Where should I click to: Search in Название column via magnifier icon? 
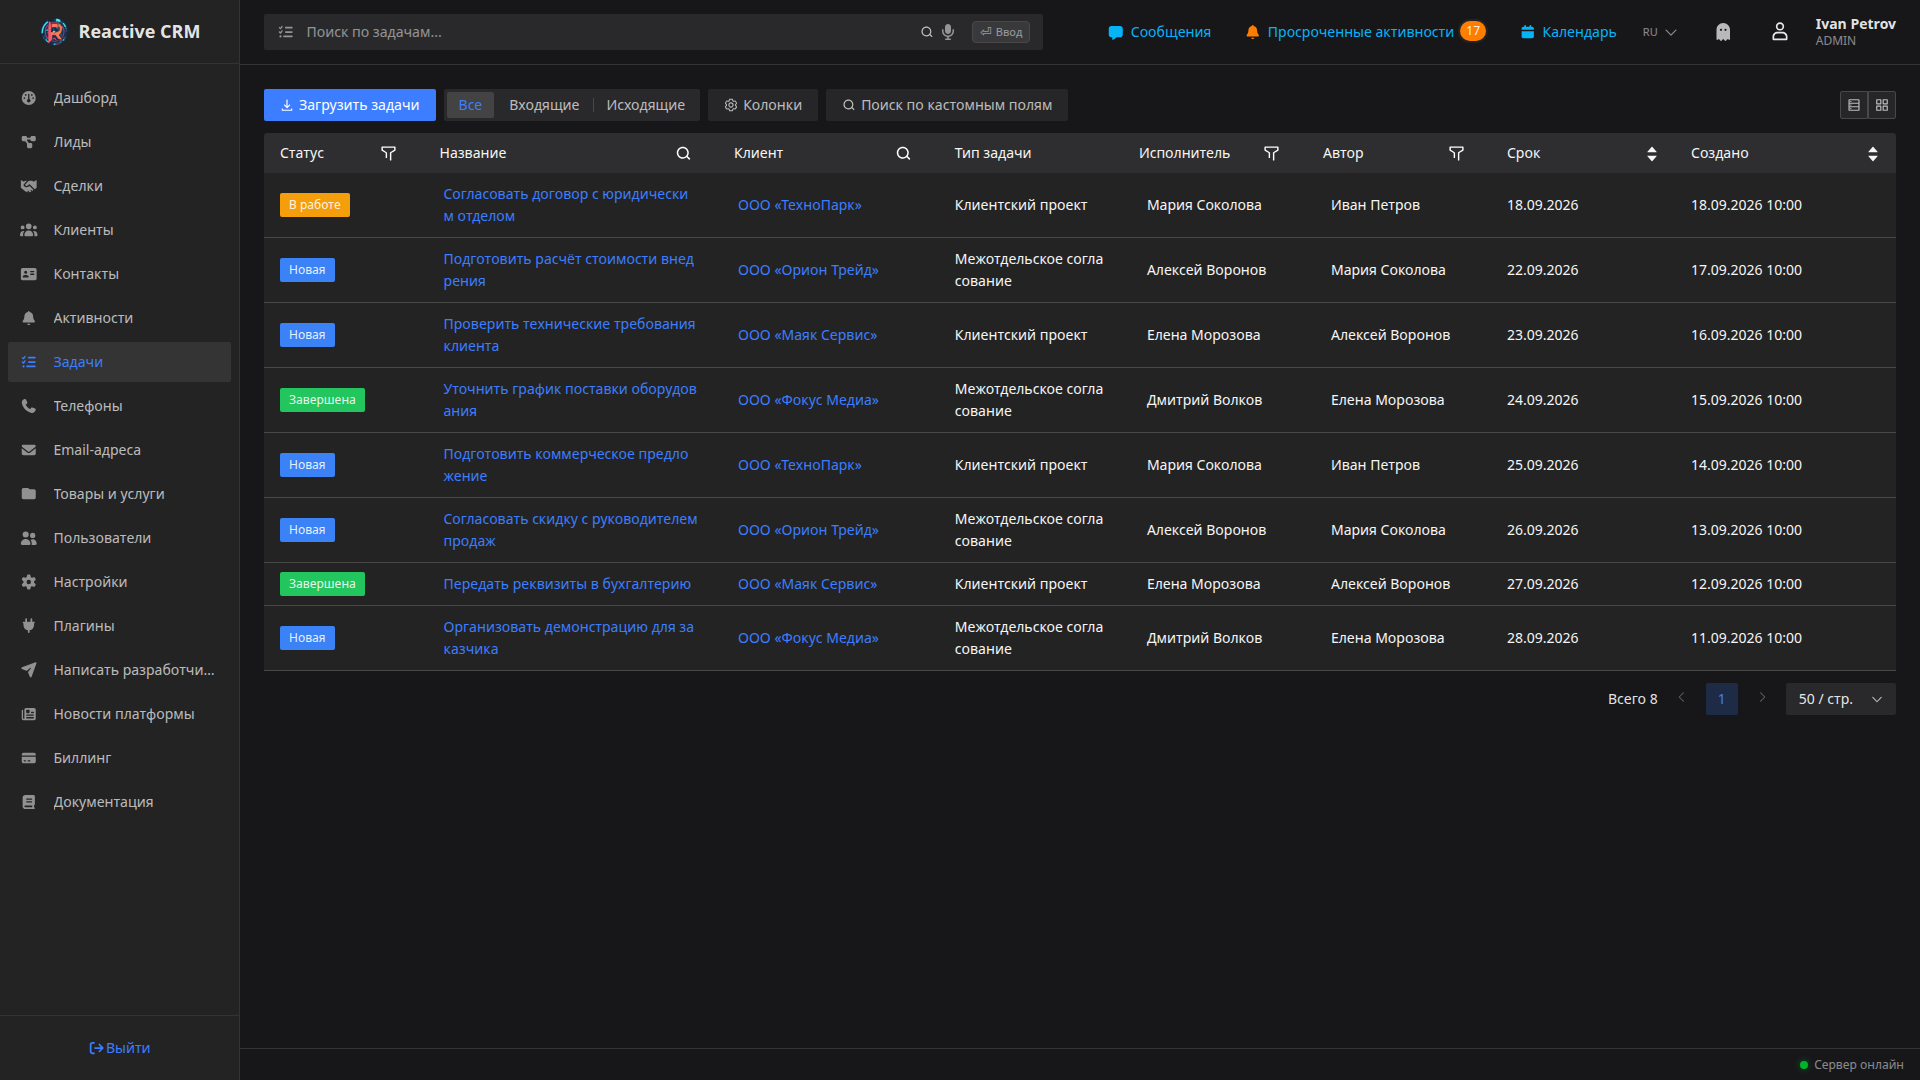[683, 153]
